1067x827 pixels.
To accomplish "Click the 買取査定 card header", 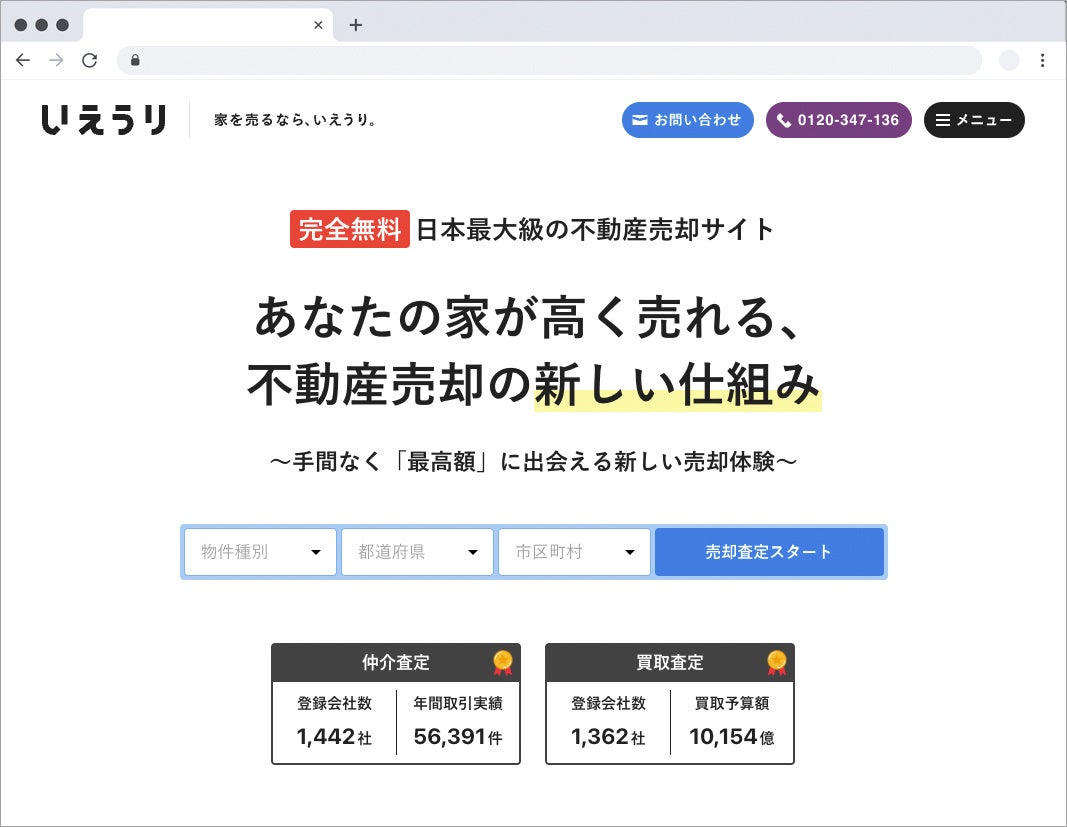I will 670,662.
